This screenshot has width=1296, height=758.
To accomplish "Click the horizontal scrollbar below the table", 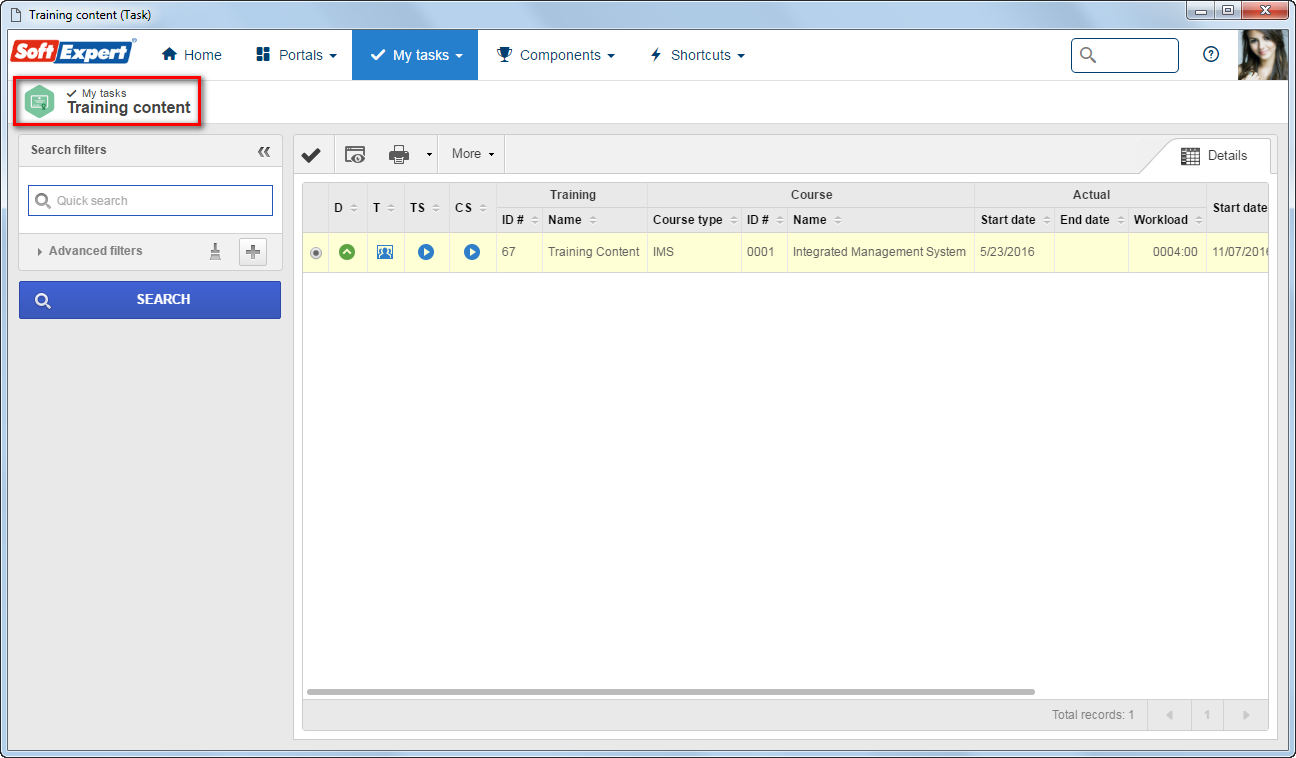I will (671, 691).
